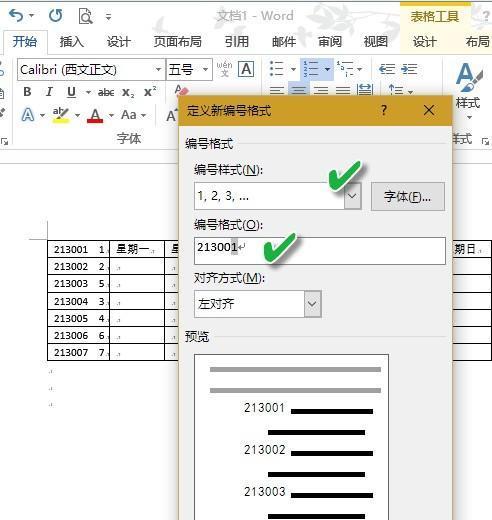Click table cell 213003 5
Viewport: 492px width, 520px height.
click(x=79, y=284)
